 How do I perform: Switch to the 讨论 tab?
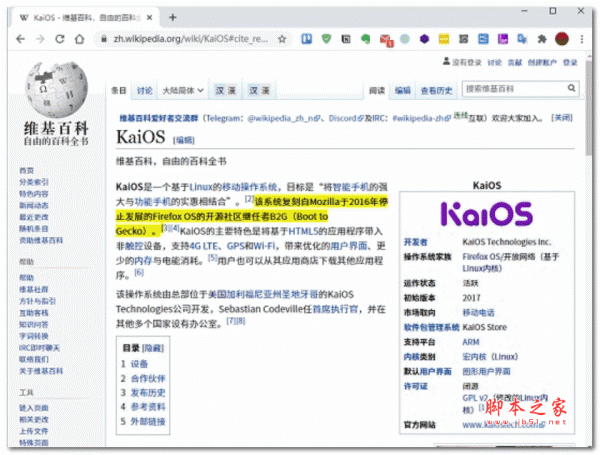point(145,89)
